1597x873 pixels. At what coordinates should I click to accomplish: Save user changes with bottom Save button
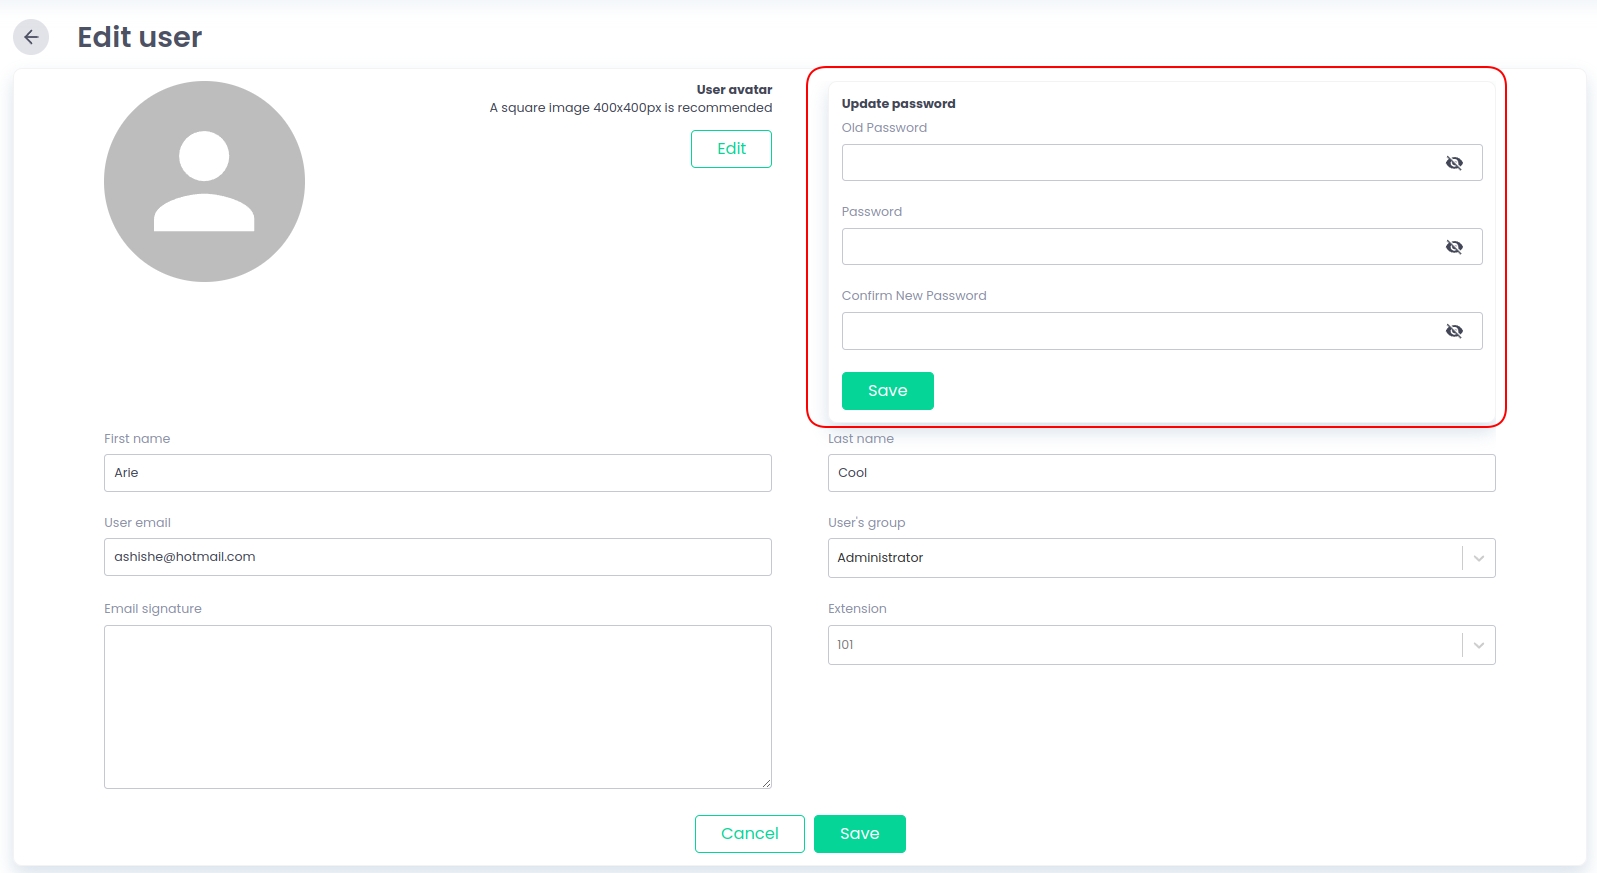pos(859,834)
